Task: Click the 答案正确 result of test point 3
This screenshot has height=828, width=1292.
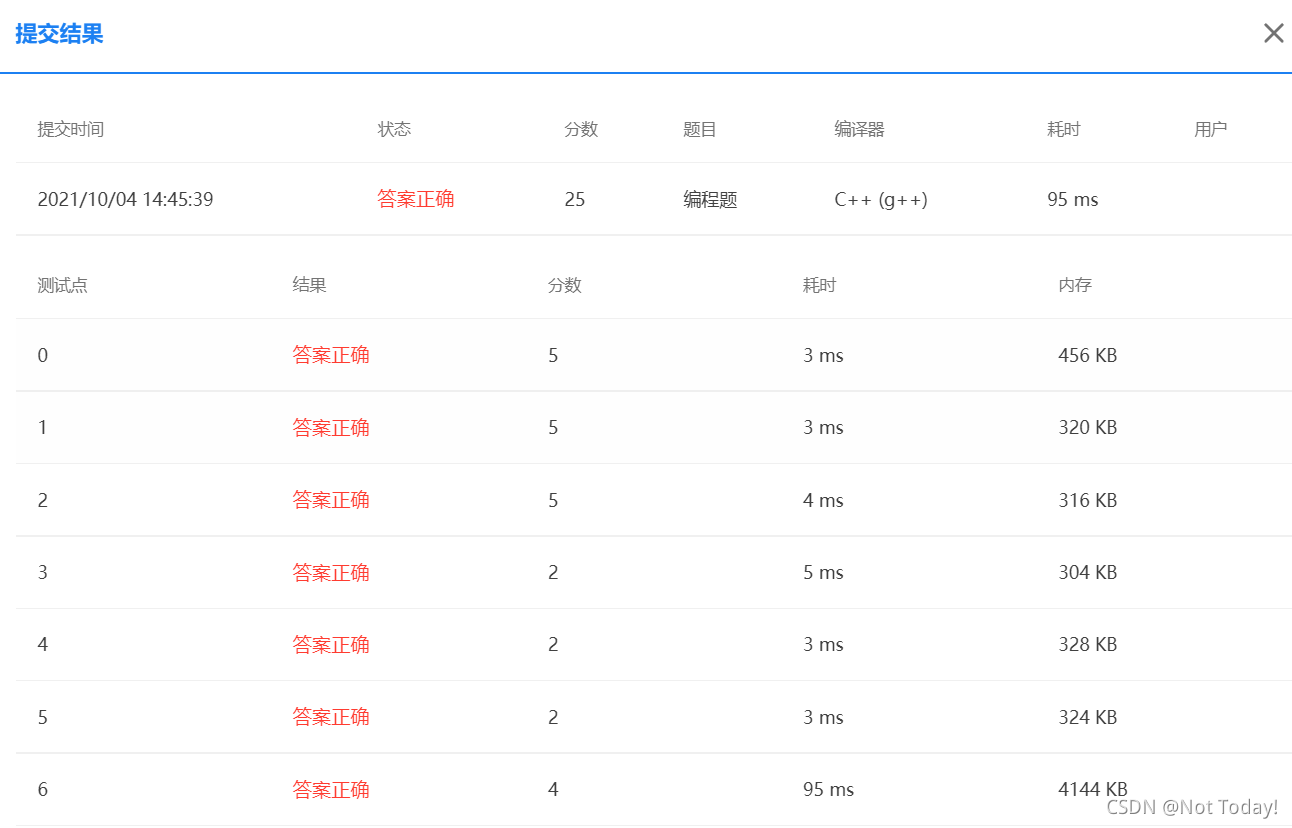Action: [331, 572]
